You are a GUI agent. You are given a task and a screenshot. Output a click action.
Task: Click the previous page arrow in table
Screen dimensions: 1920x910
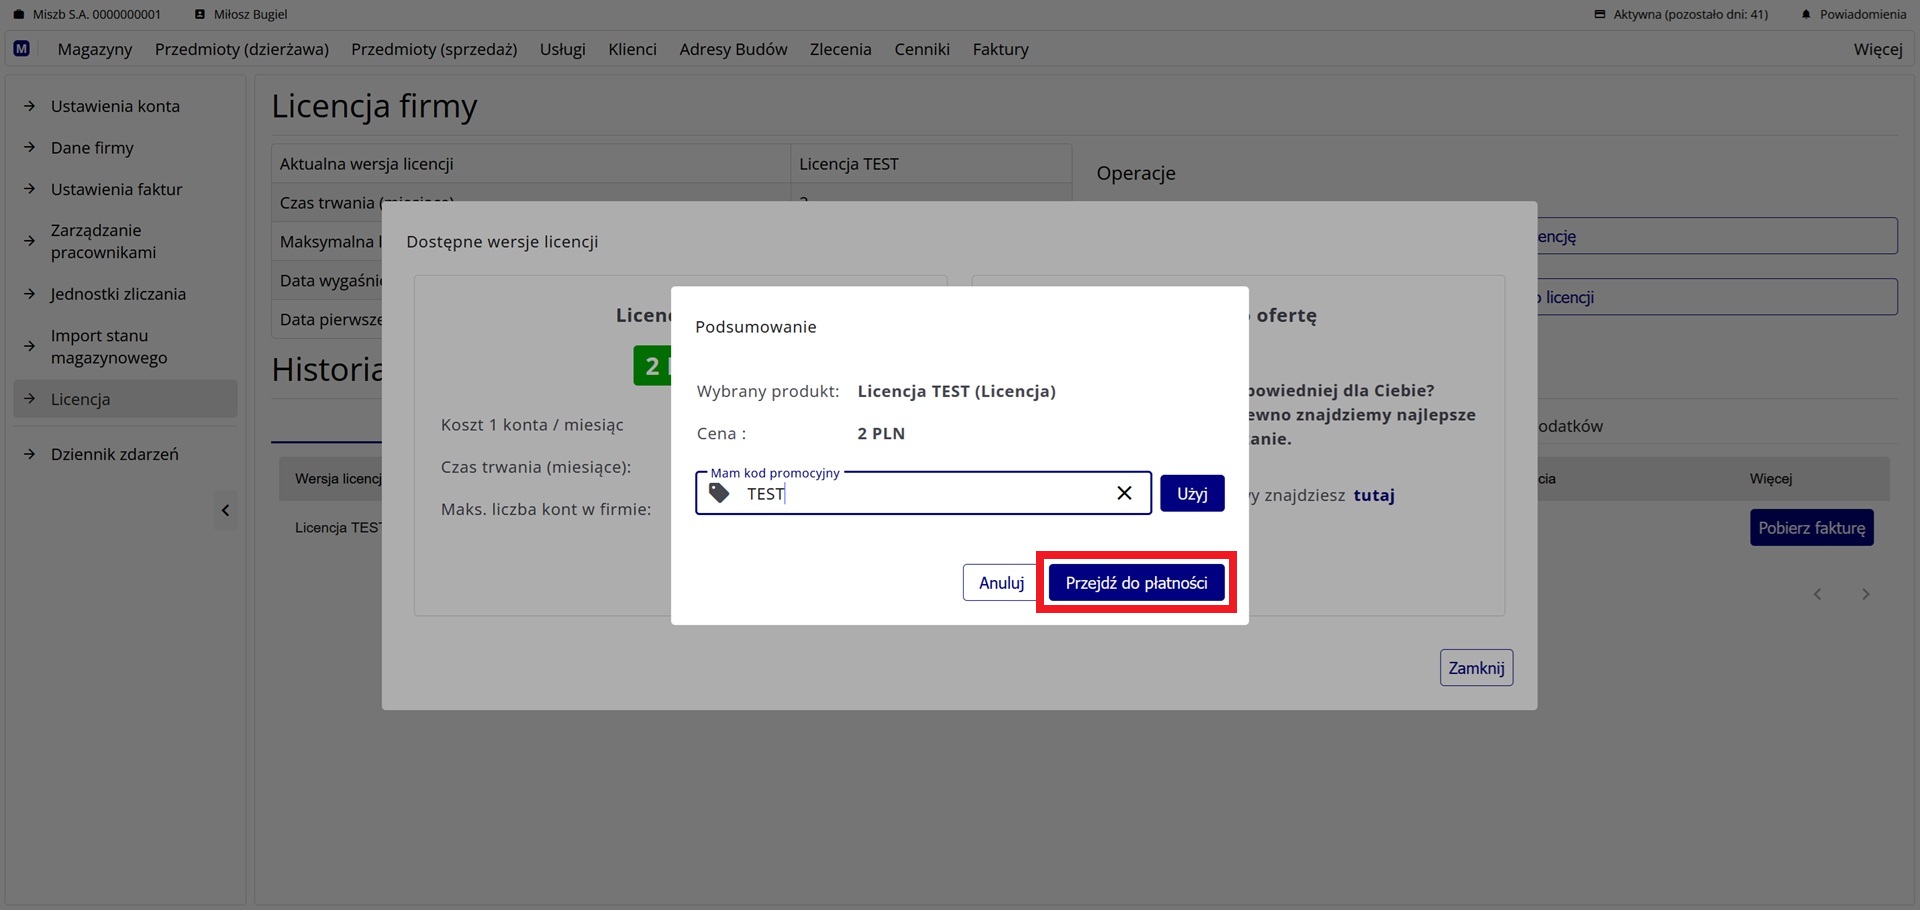point(1817,594)
